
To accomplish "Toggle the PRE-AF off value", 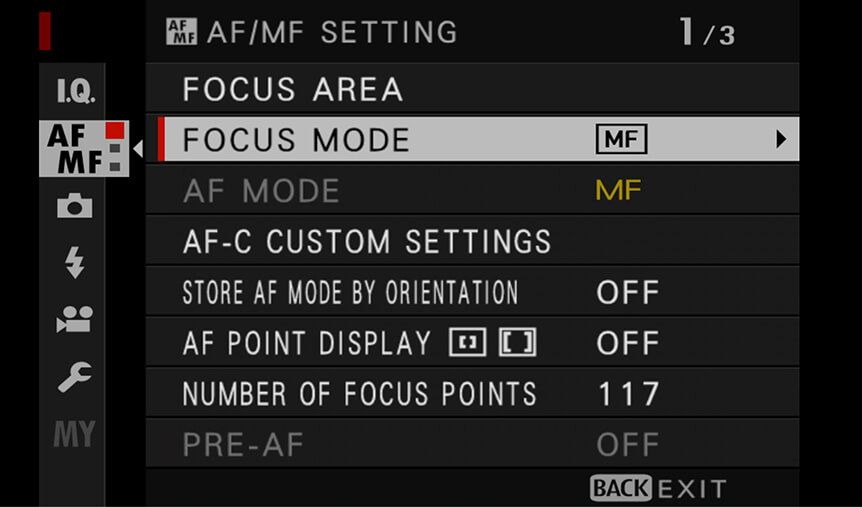I will [628, 444].
